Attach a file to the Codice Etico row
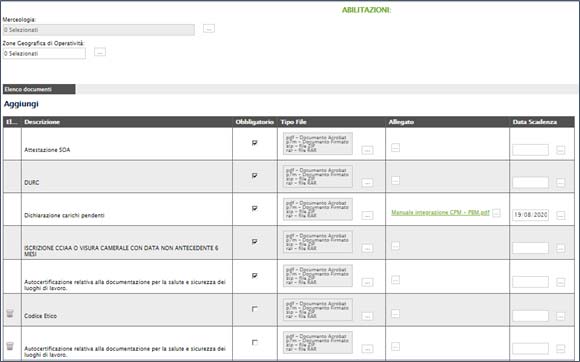This screenshot has width=580, height=362. 395,314
